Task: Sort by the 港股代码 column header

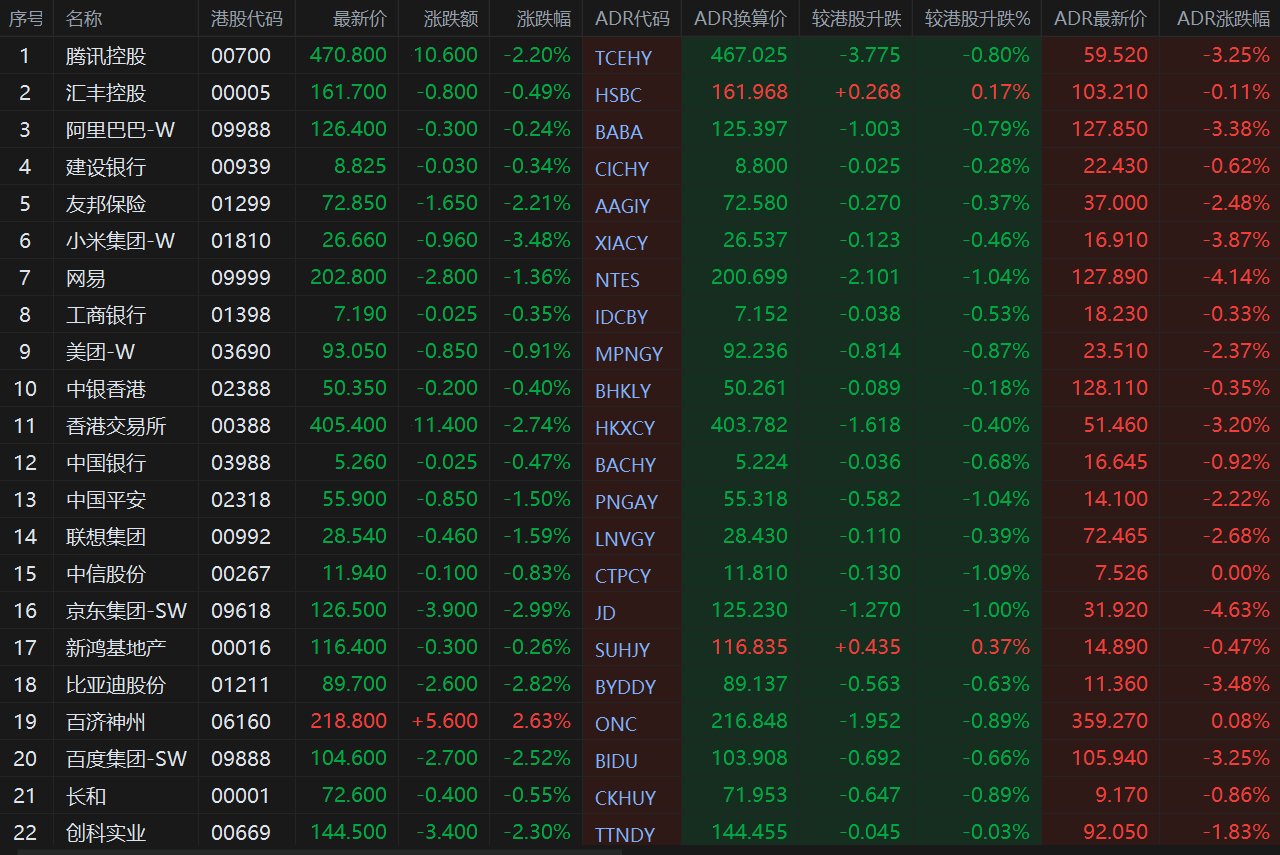Action: coord(246,18)
